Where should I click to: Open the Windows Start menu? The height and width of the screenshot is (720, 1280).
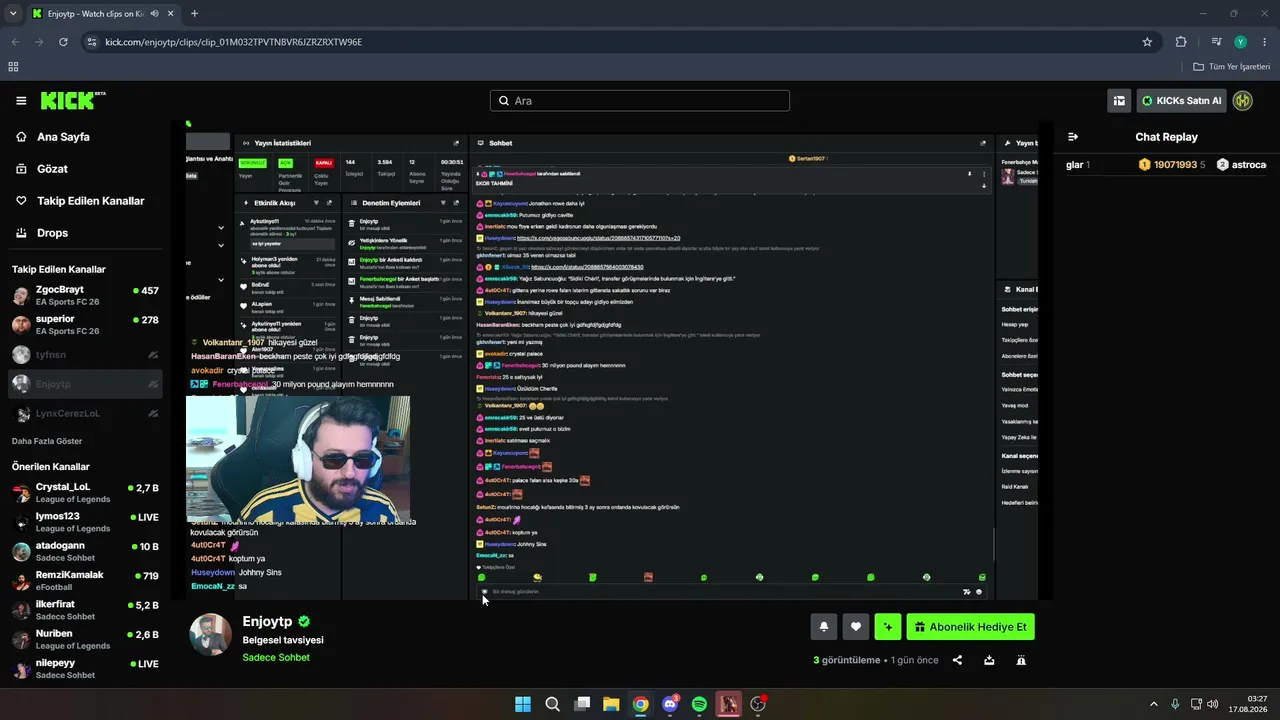tap(522, 704)
